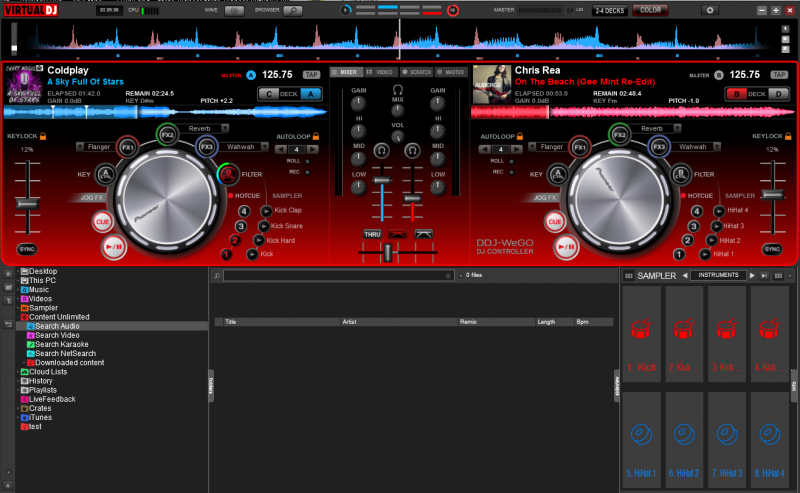Image resolution: width=800 pixels, height=493 pixels.
Task: Activate FX2 button on left deck
Action: 167,135
